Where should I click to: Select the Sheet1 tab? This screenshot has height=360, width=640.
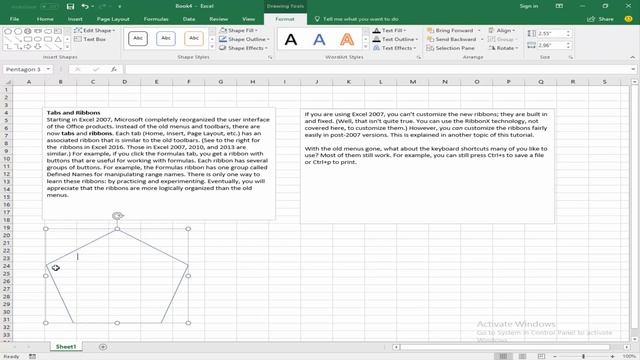66,347
